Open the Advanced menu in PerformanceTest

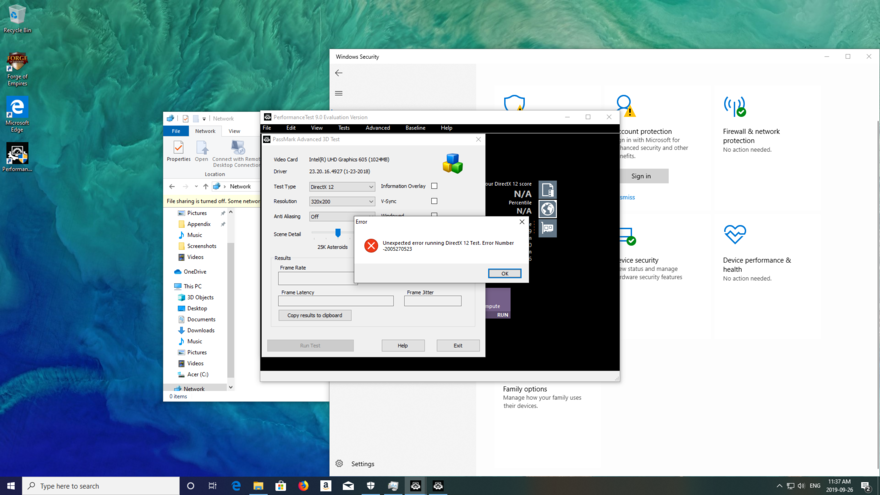pyautogui.click(x=378, y=128)
